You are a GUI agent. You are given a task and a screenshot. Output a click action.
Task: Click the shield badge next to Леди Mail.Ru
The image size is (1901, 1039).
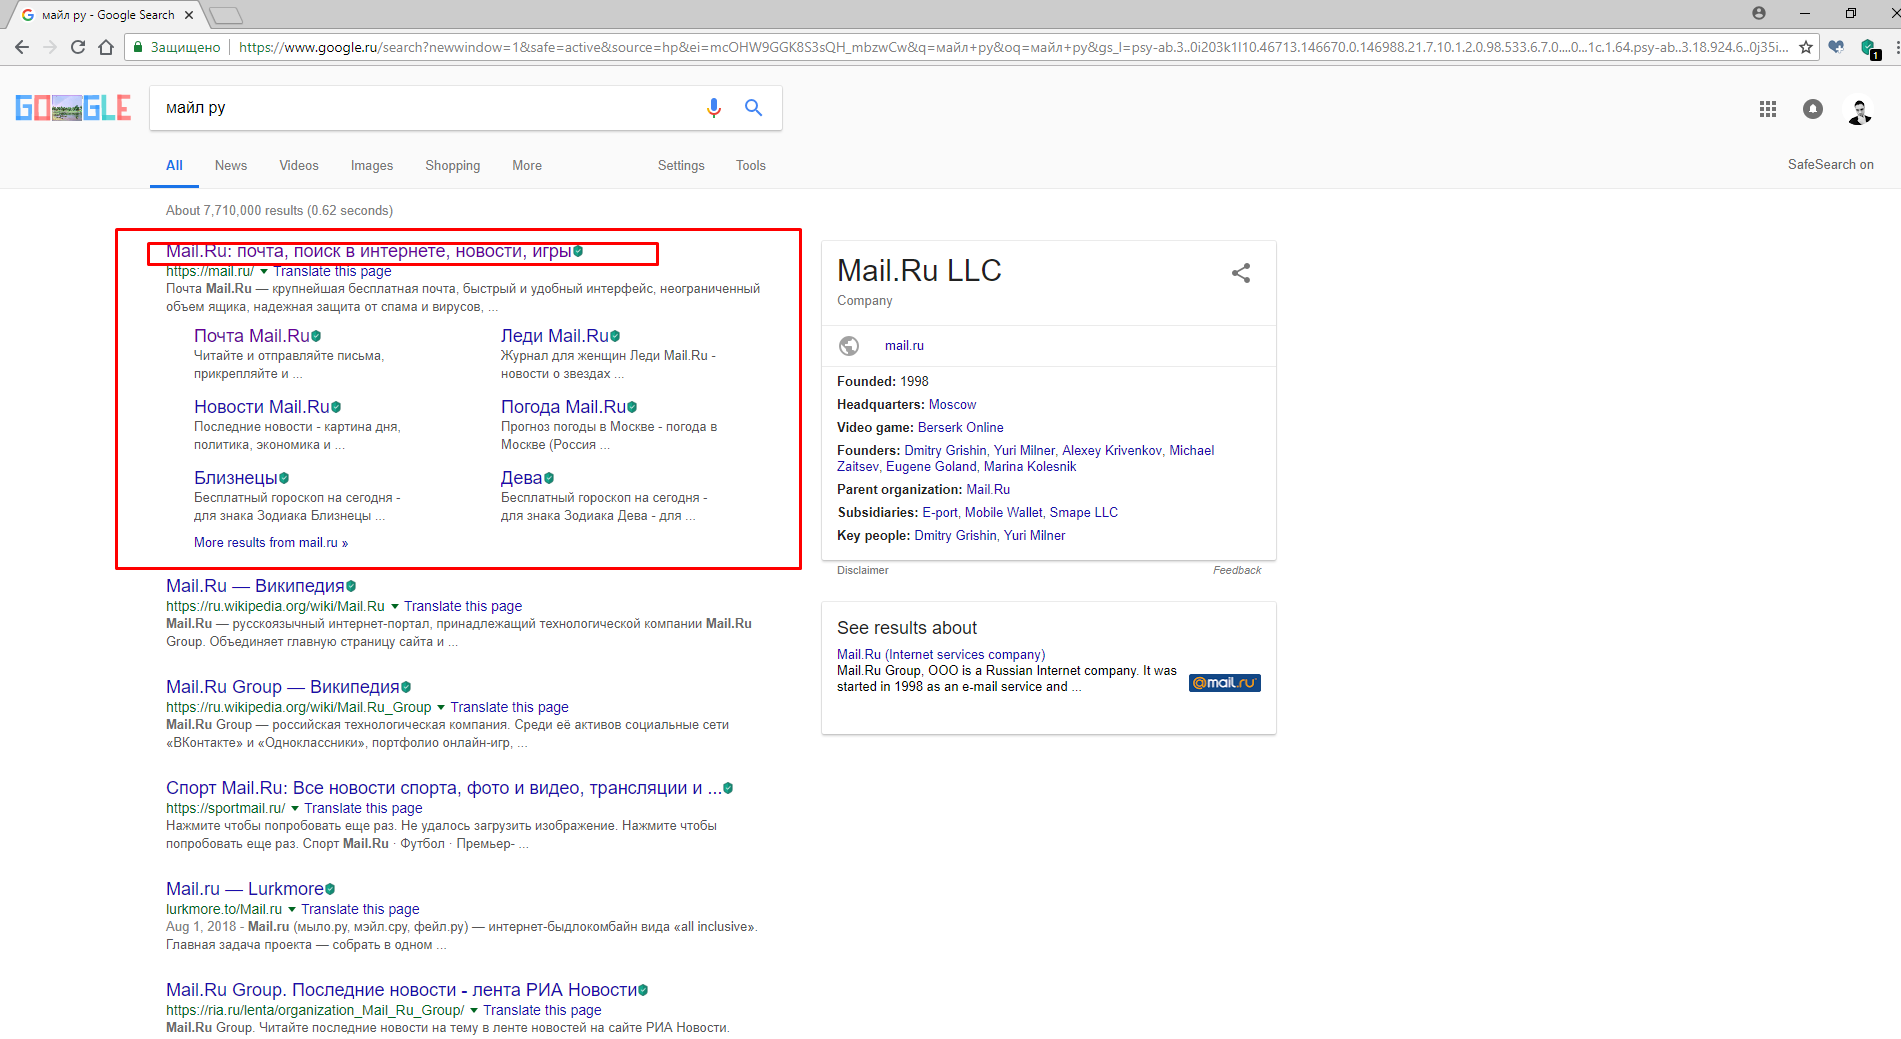point(615,336)
